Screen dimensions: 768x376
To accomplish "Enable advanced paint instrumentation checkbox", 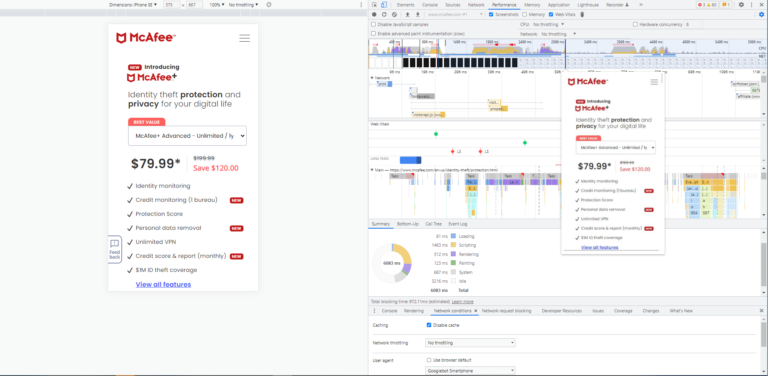I will pos(374,34).
